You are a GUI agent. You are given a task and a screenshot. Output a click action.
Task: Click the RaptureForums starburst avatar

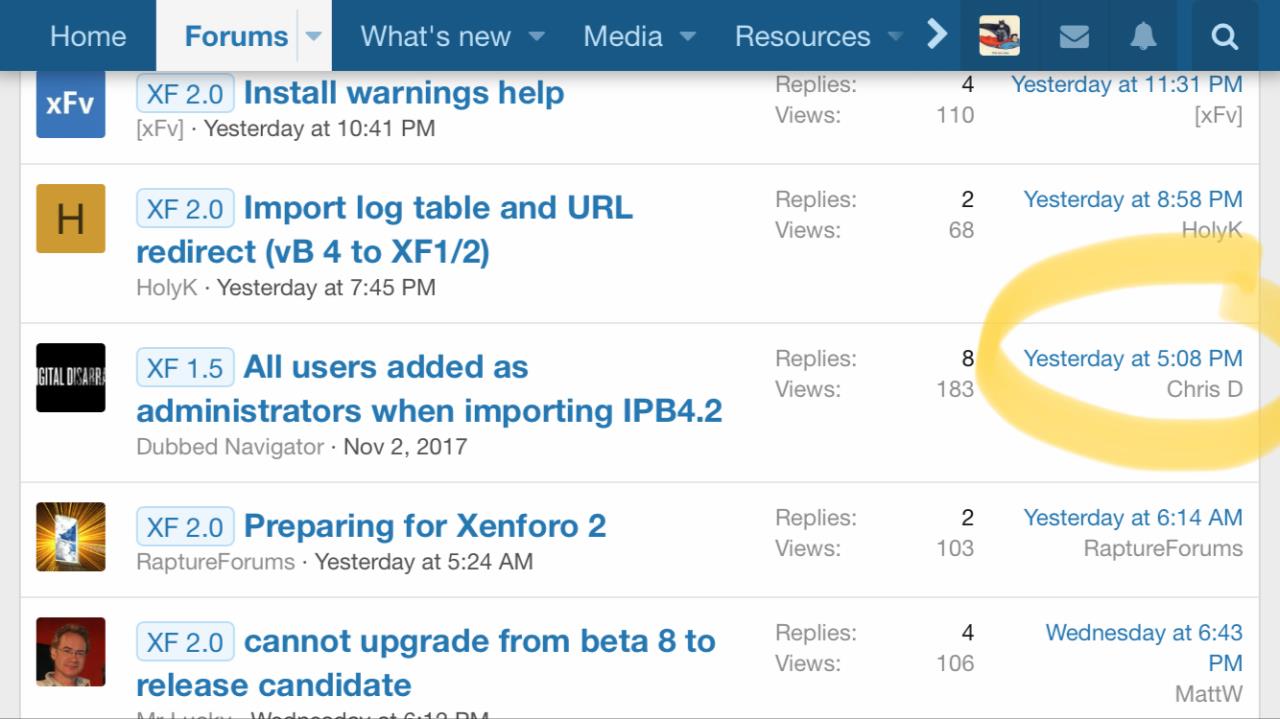pos(70,536)
